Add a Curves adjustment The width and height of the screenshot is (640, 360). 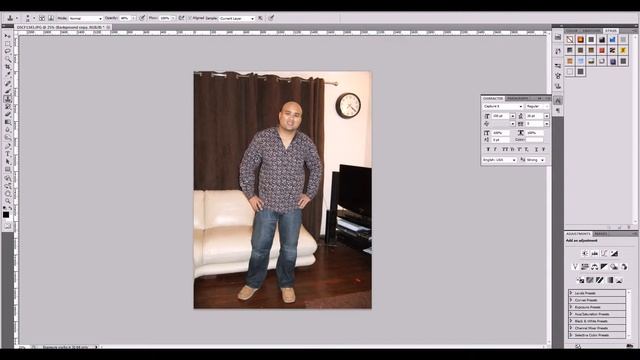pyautogui.click(x=604, y=253)
